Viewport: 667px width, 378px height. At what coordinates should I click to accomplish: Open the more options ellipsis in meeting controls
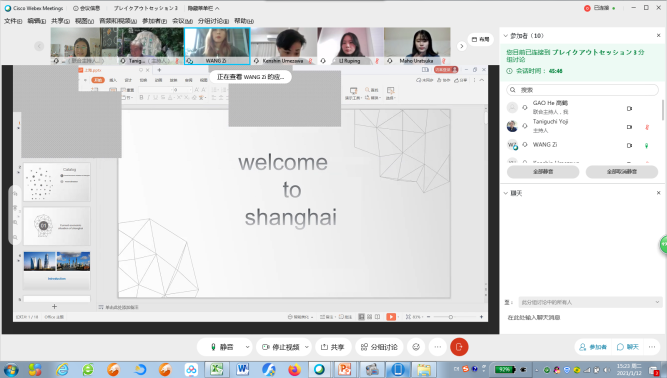click(x=438, y=347)
